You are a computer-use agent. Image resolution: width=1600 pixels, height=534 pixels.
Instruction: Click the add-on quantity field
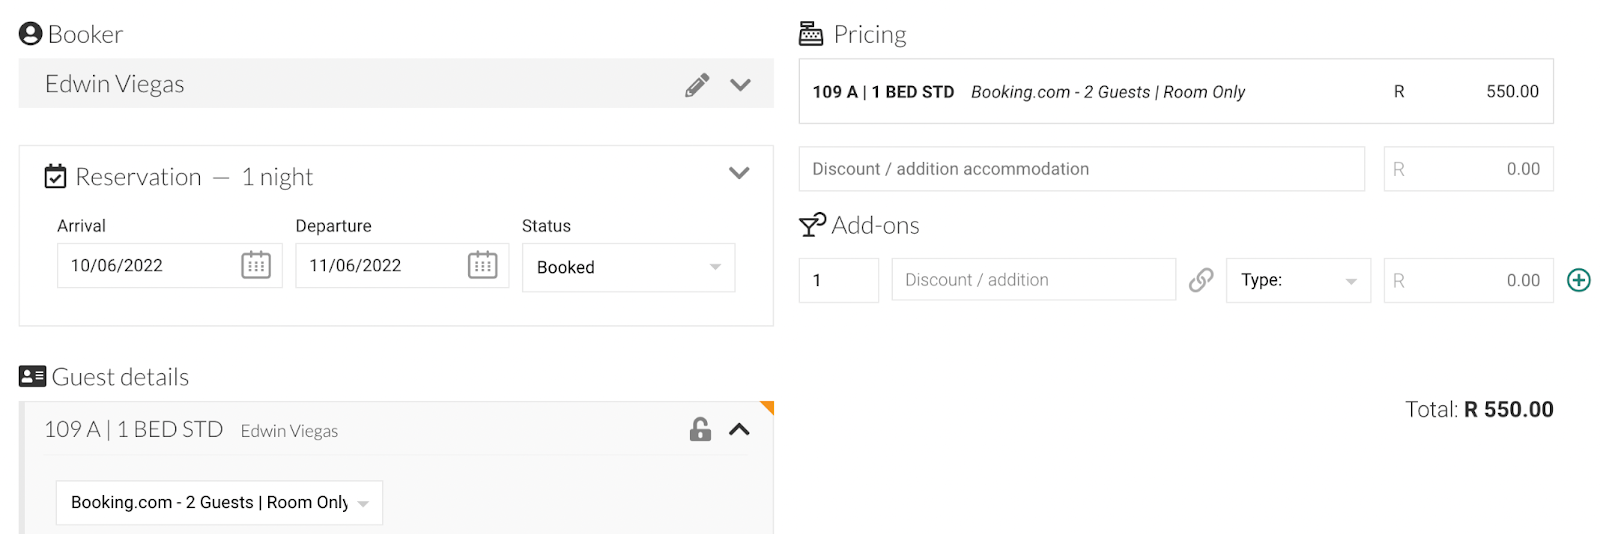[838, 280]
